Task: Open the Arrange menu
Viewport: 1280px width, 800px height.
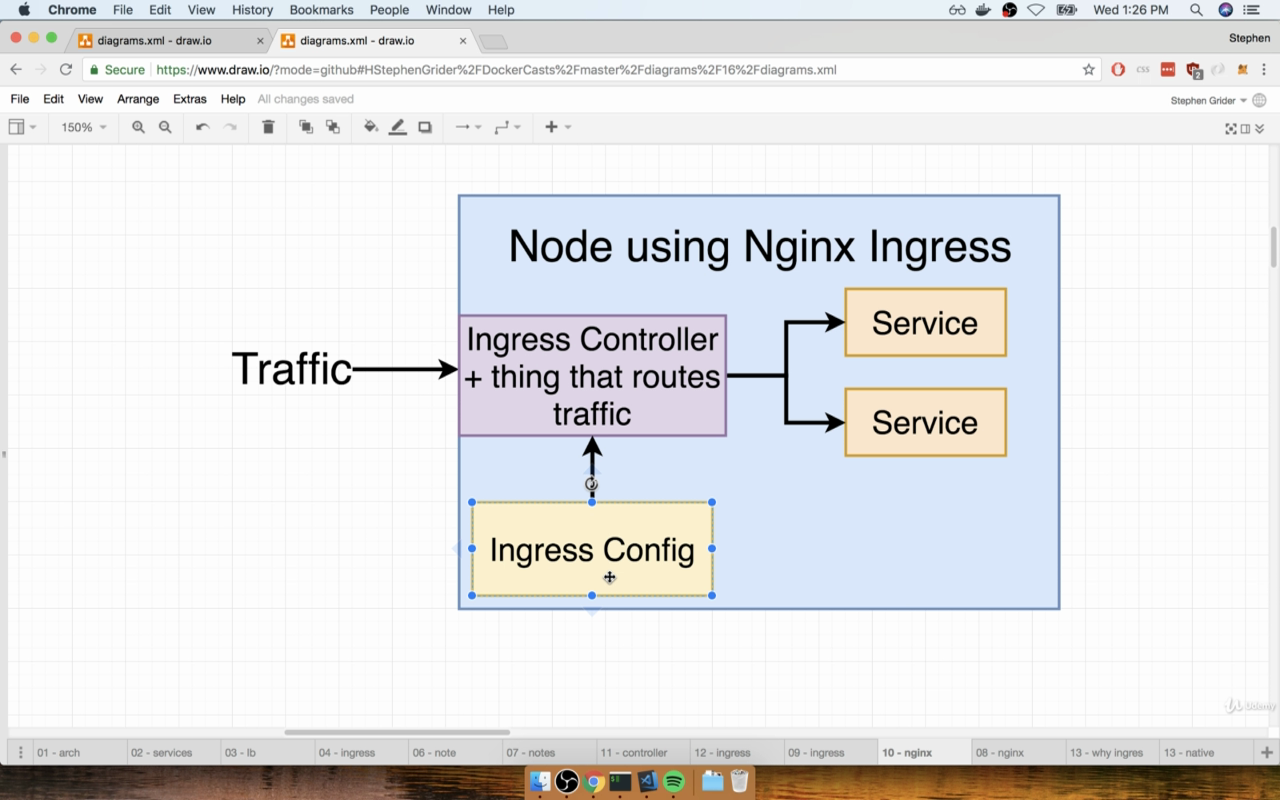Action: pos(138,99)
